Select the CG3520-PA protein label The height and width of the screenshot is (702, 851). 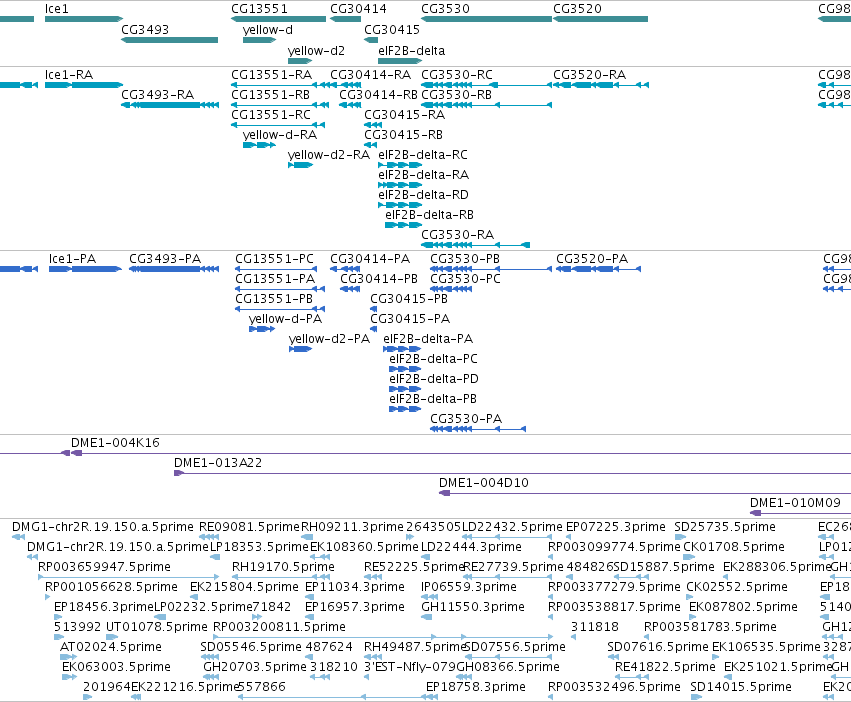click(x=592, y=259)
